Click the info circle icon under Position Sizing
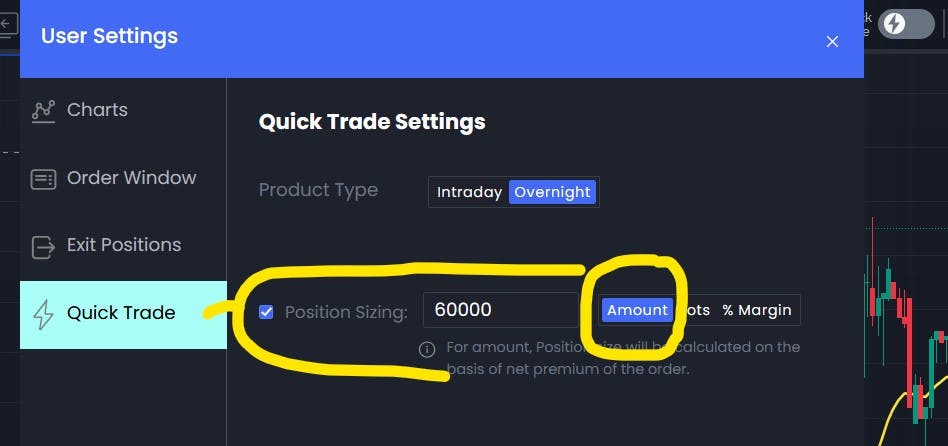The width and height of the screenshot is (948, 446). click(x=427, y=349)
